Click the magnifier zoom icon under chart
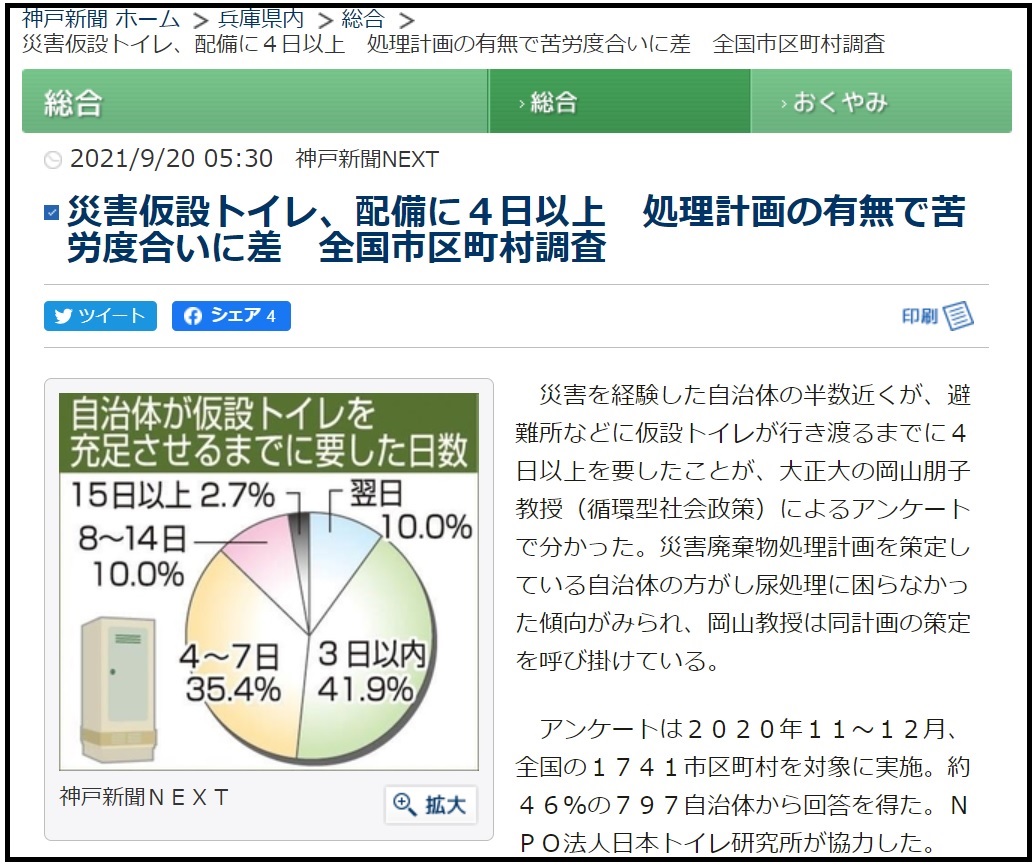The image size is (1033, 865). pos(405,804)
